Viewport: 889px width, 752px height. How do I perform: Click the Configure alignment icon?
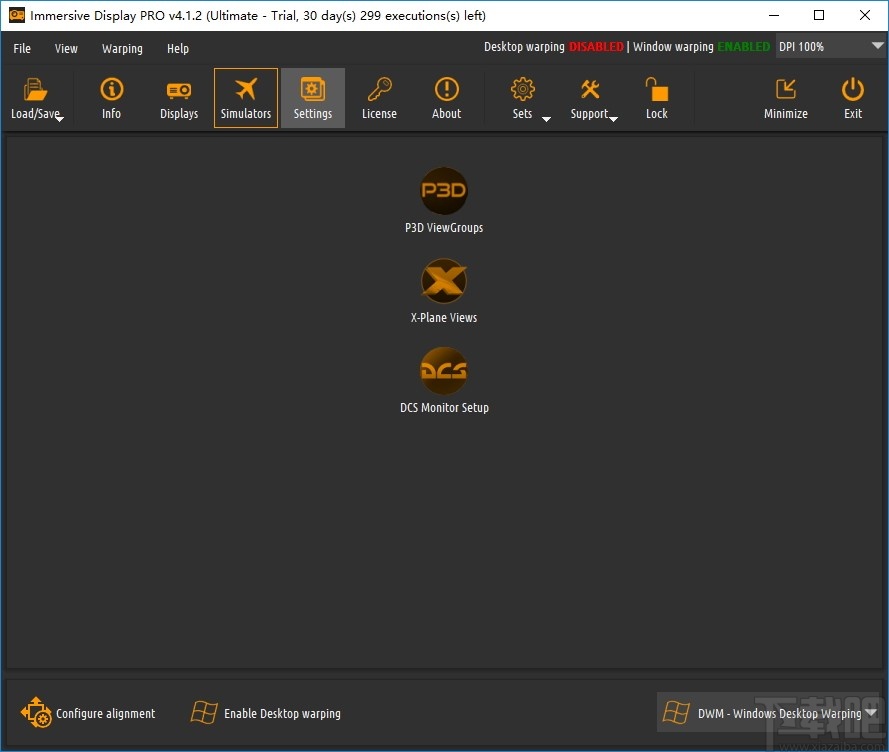(x=36, y=712)
